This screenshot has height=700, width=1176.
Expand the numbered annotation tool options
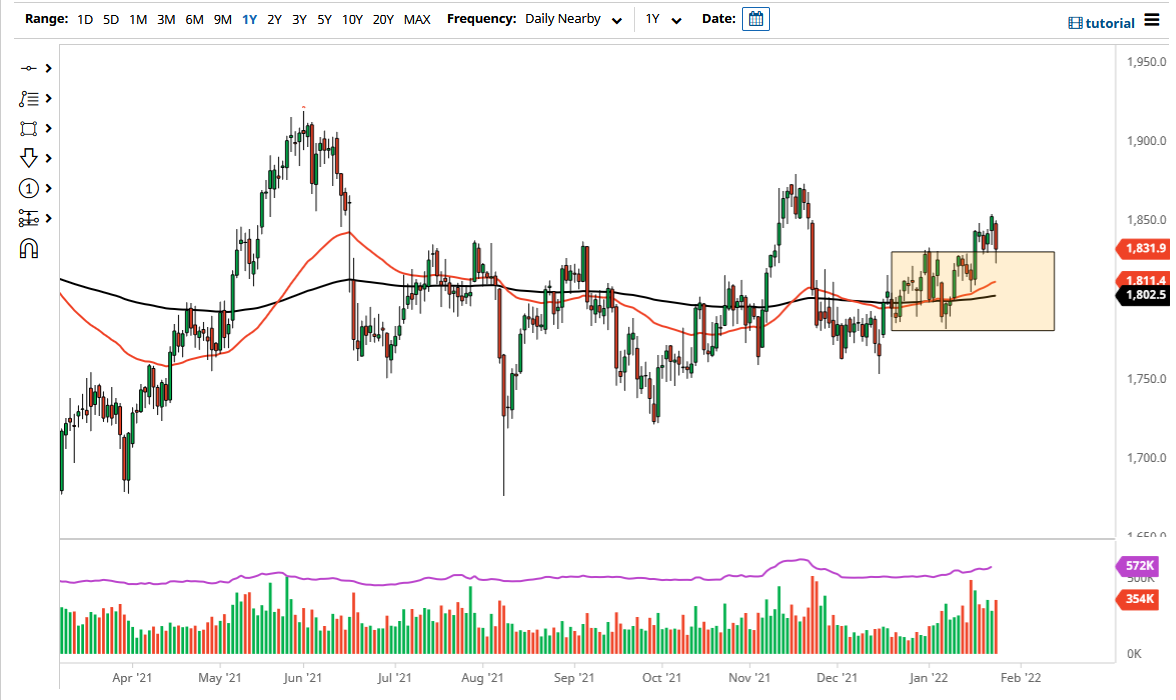tap(49, 188)
